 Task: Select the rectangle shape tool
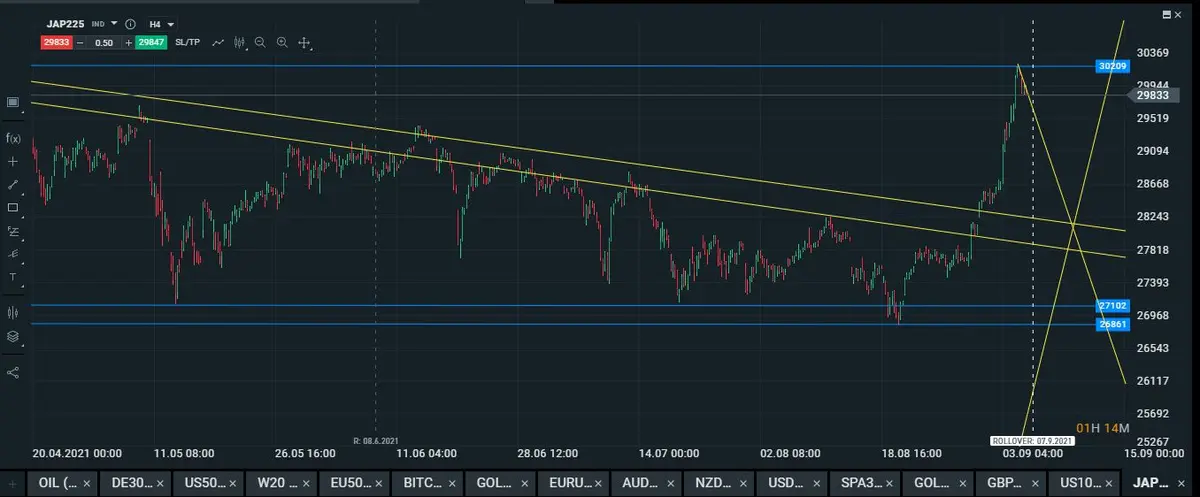[x=13, y=208]
